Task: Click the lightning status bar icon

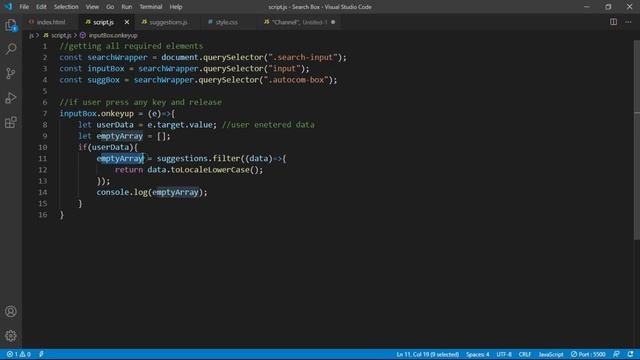Action: [x=41, y=354]
